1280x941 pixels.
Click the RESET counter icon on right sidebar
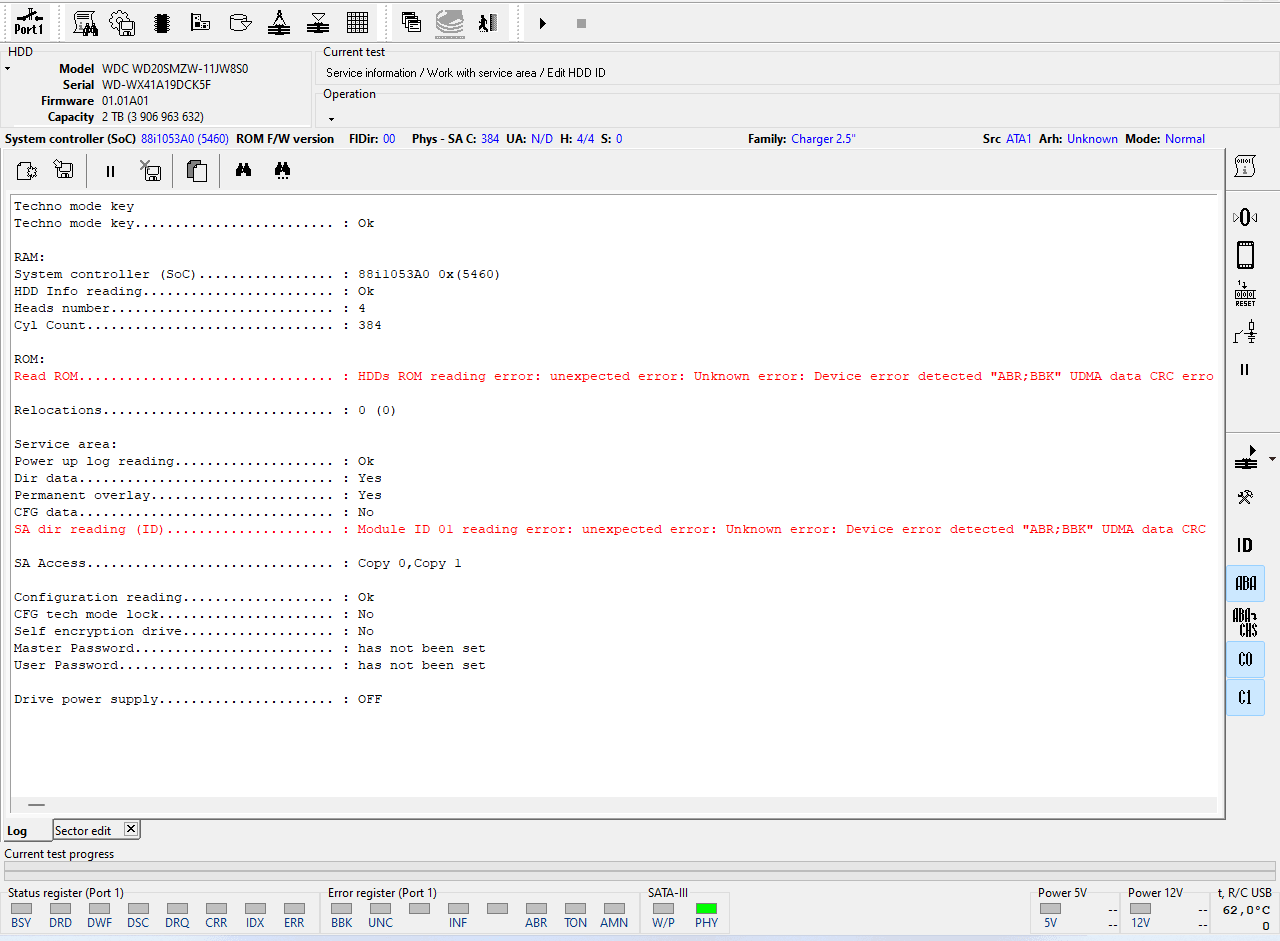tap(1245, 295)
